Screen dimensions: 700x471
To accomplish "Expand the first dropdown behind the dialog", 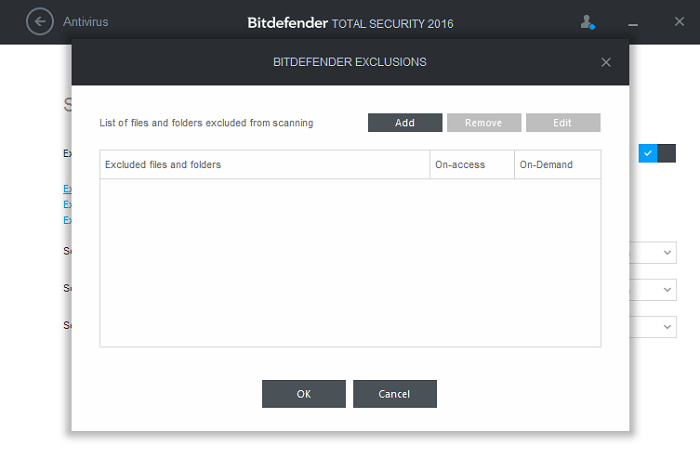I will (668, 253).
